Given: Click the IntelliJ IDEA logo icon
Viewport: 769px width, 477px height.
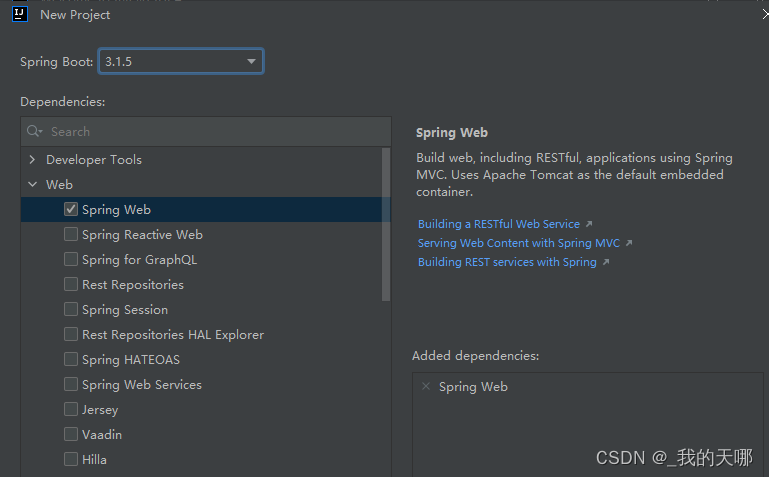Looking at the screenshot, I should [20, 14].
